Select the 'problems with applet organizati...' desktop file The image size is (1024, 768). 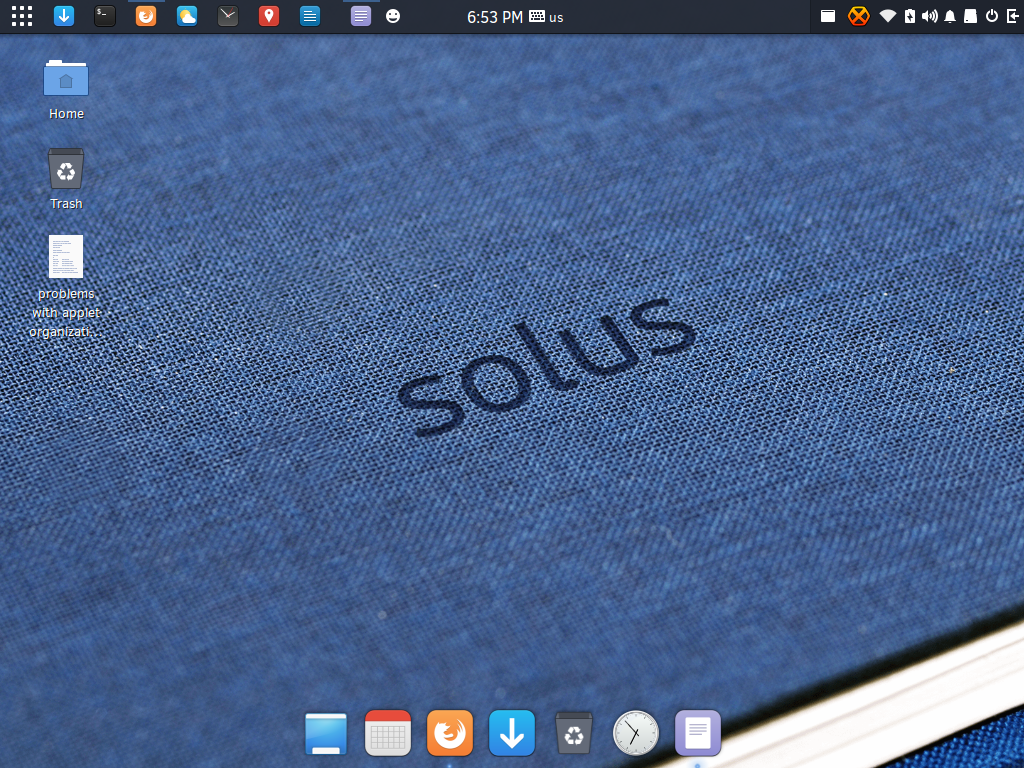coord(66,287)
